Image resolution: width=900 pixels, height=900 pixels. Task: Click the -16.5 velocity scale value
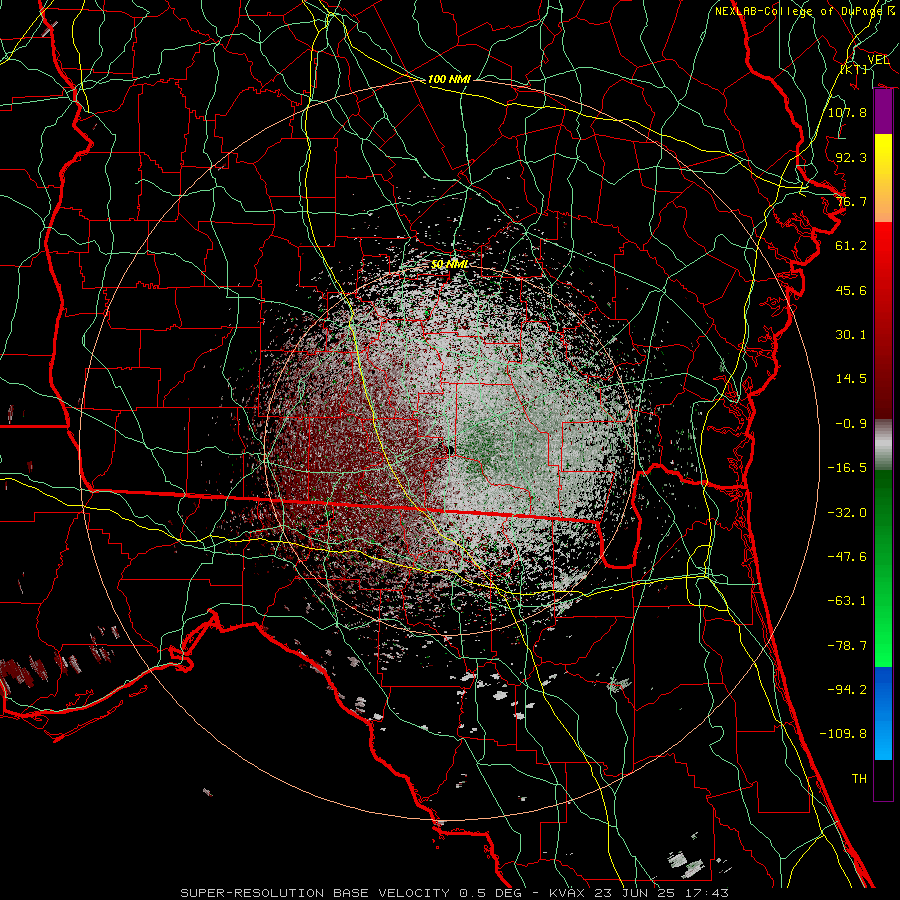(x=847, y=468)
